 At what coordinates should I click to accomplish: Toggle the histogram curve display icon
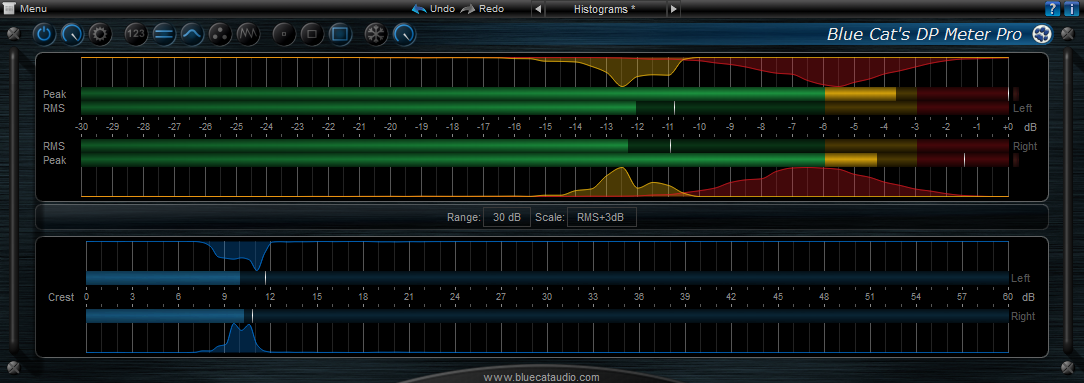pos(193,34)
